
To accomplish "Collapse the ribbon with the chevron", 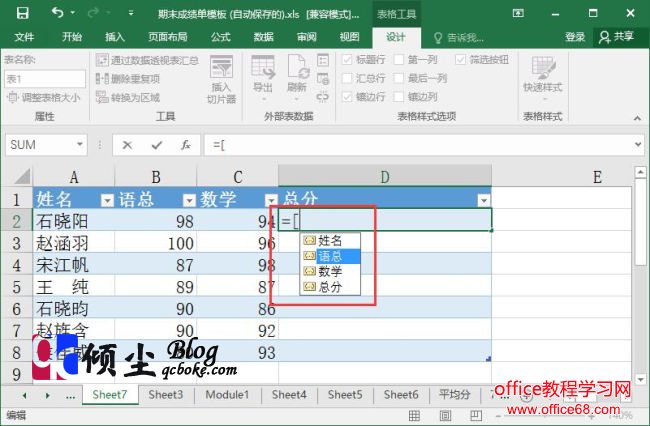I will 637,118.
